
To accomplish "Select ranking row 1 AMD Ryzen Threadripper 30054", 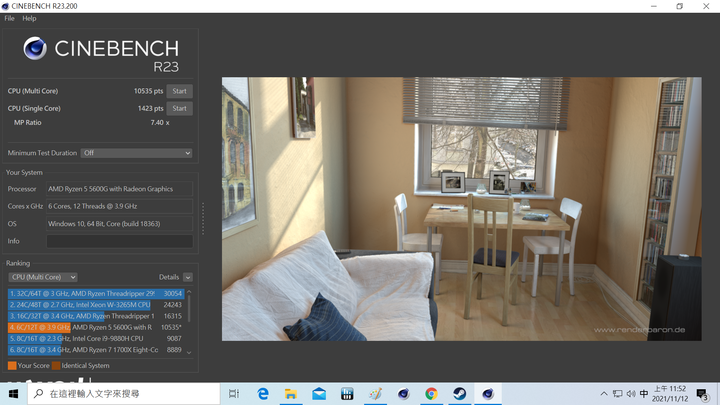I will point(96,293).
